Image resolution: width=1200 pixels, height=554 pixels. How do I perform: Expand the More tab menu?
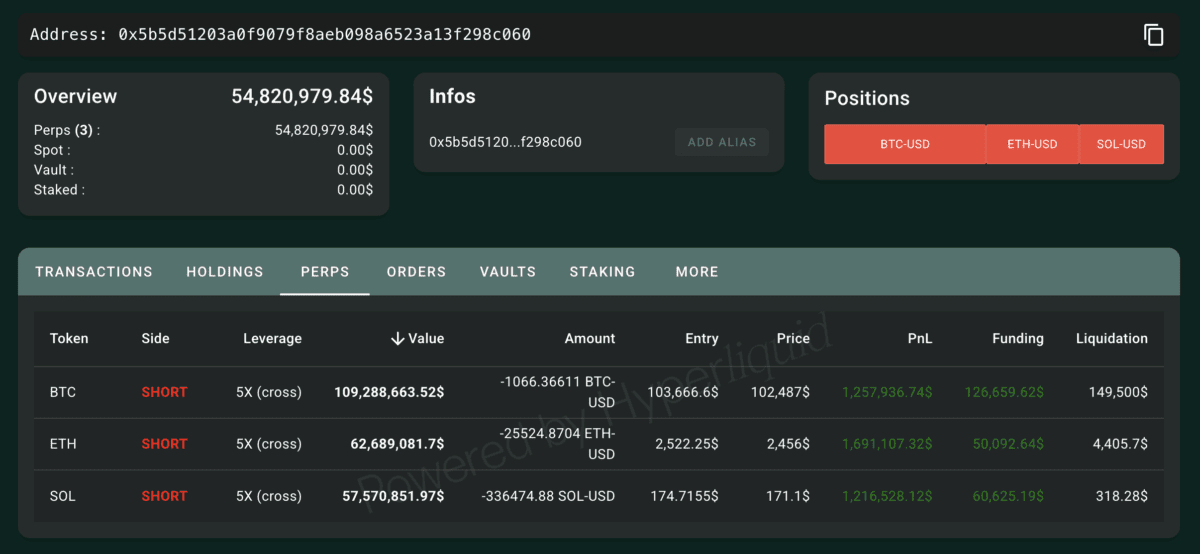[697, 272]
